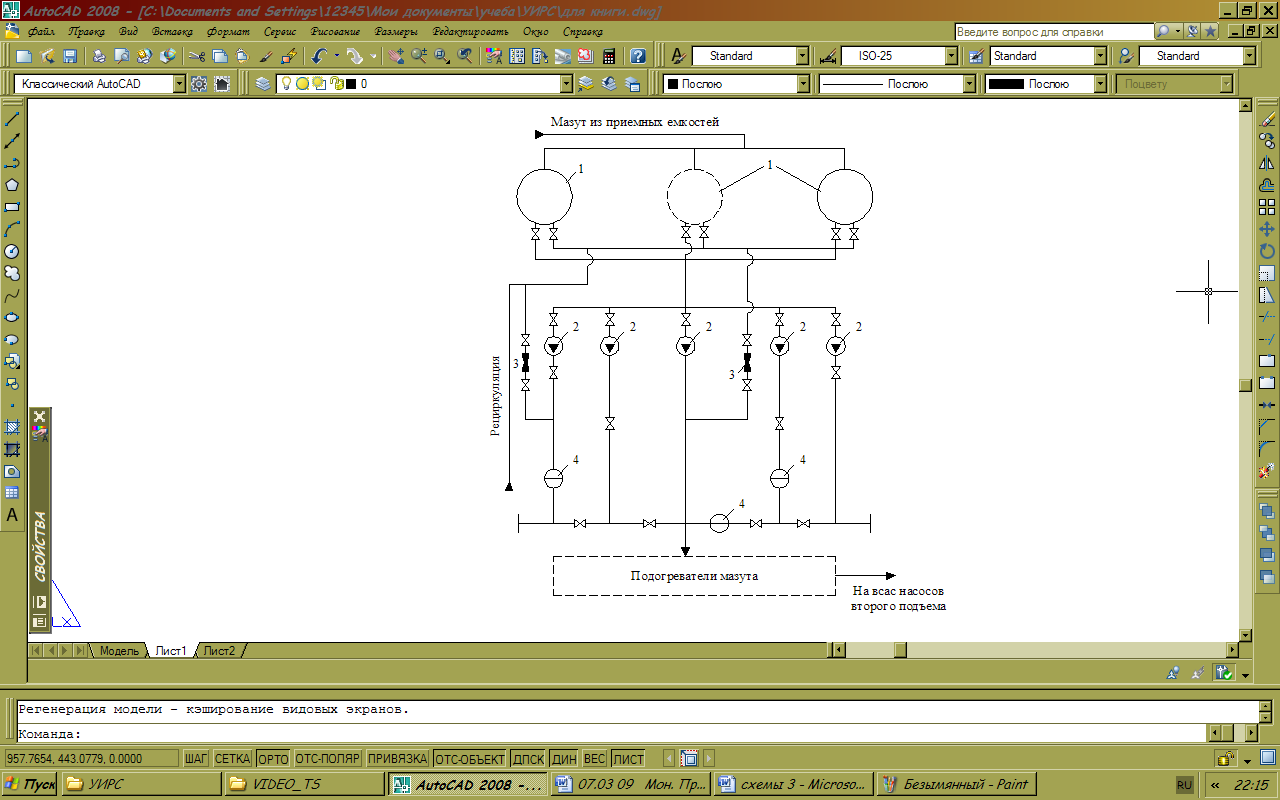
Task: Select the Line drawing tool
Action: (13, 119)
